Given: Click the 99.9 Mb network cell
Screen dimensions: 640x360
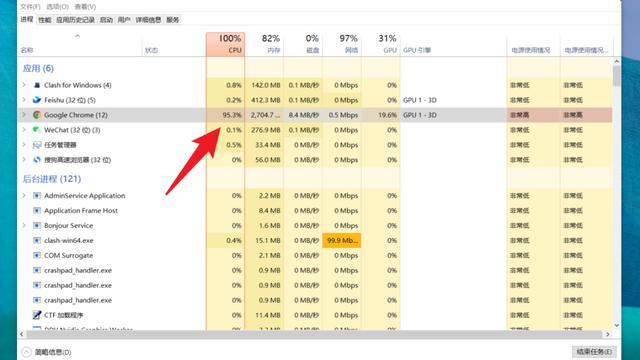Looking at the screenshot, I should coord(342,240).
